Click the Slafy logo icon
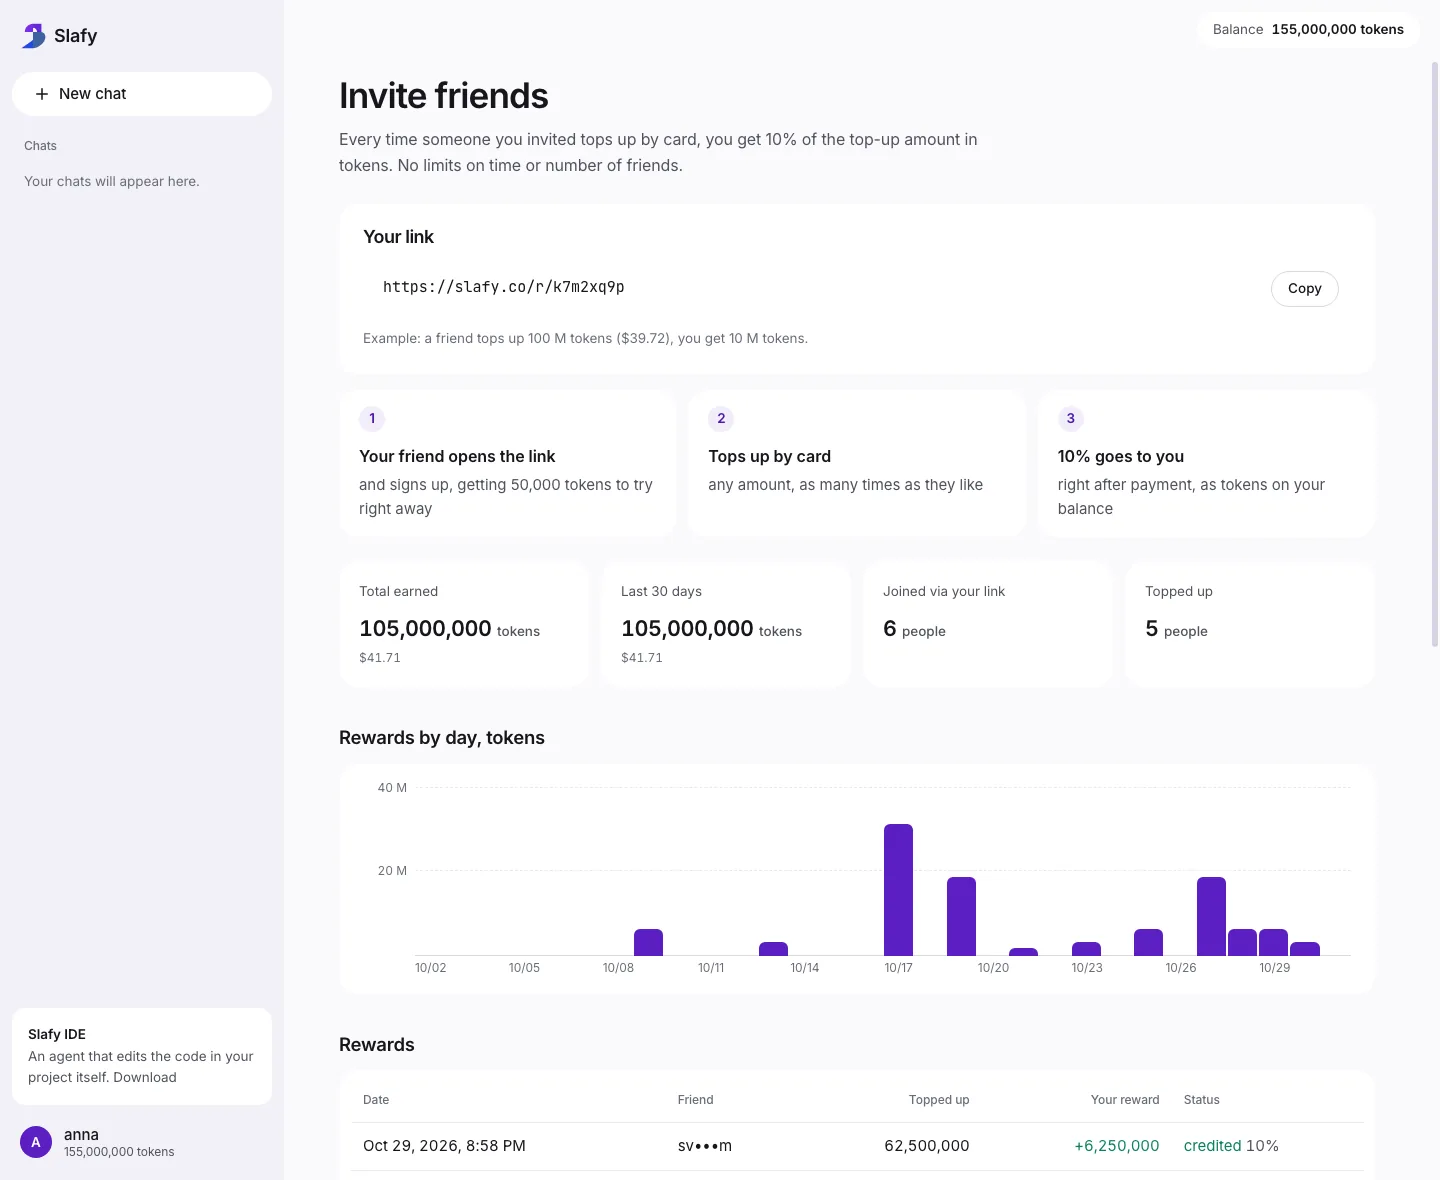Viewport: 1440px width, 1180px height. pos(33,36)
